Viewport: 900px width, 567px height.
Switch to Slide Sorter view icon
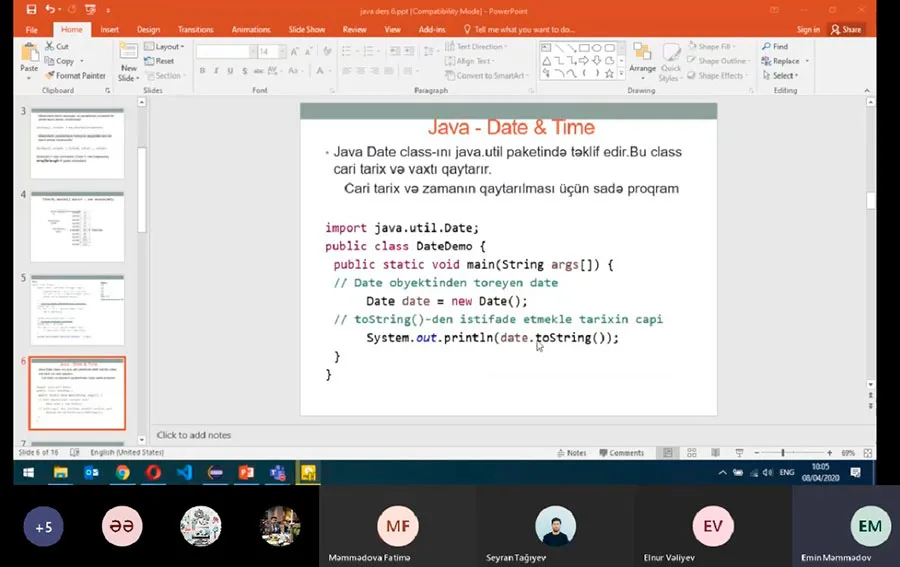pos(692,453)
